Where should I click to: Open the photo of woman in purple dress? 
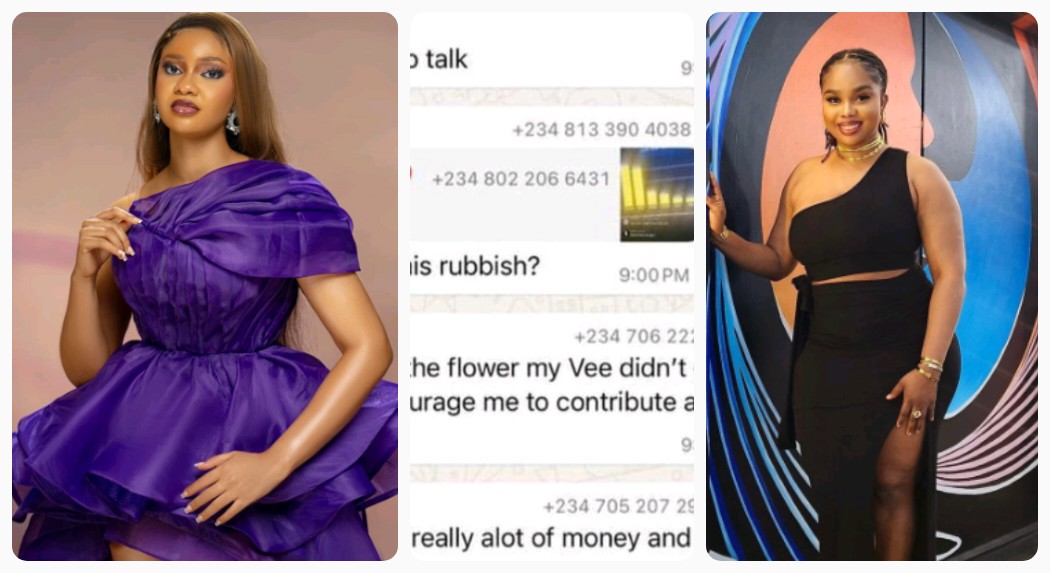205,286
